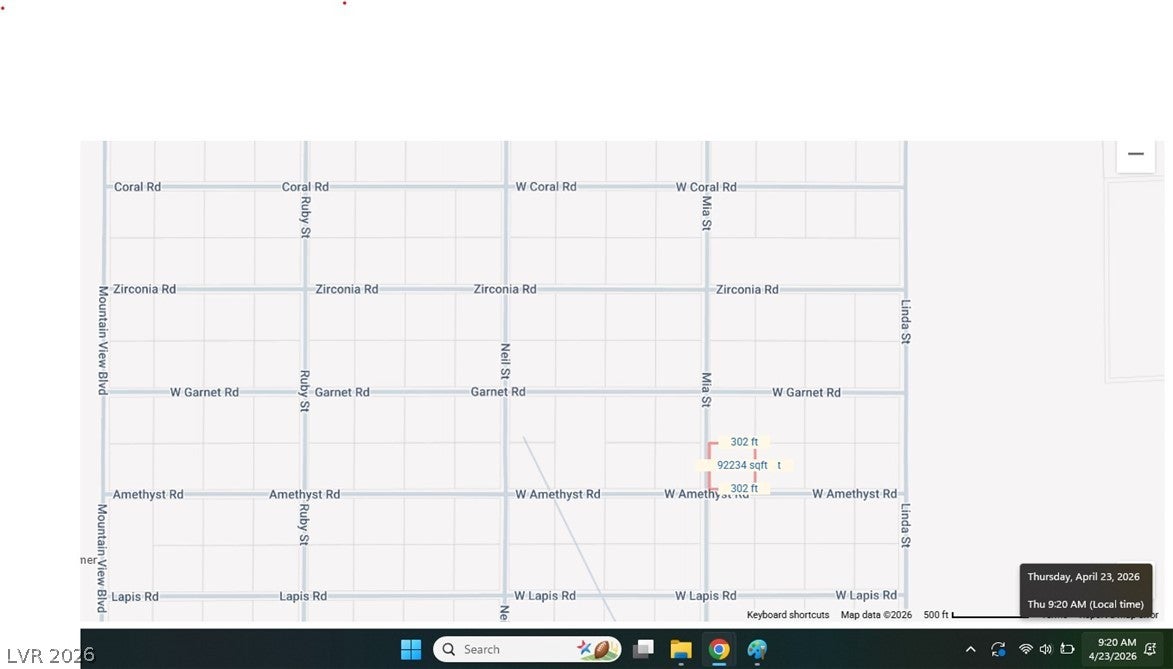Viewport: 1173px width, 669px height.
Task: Click the upper 302 ft measurement label
Action: pyautogui.click(x=744, y=442)
